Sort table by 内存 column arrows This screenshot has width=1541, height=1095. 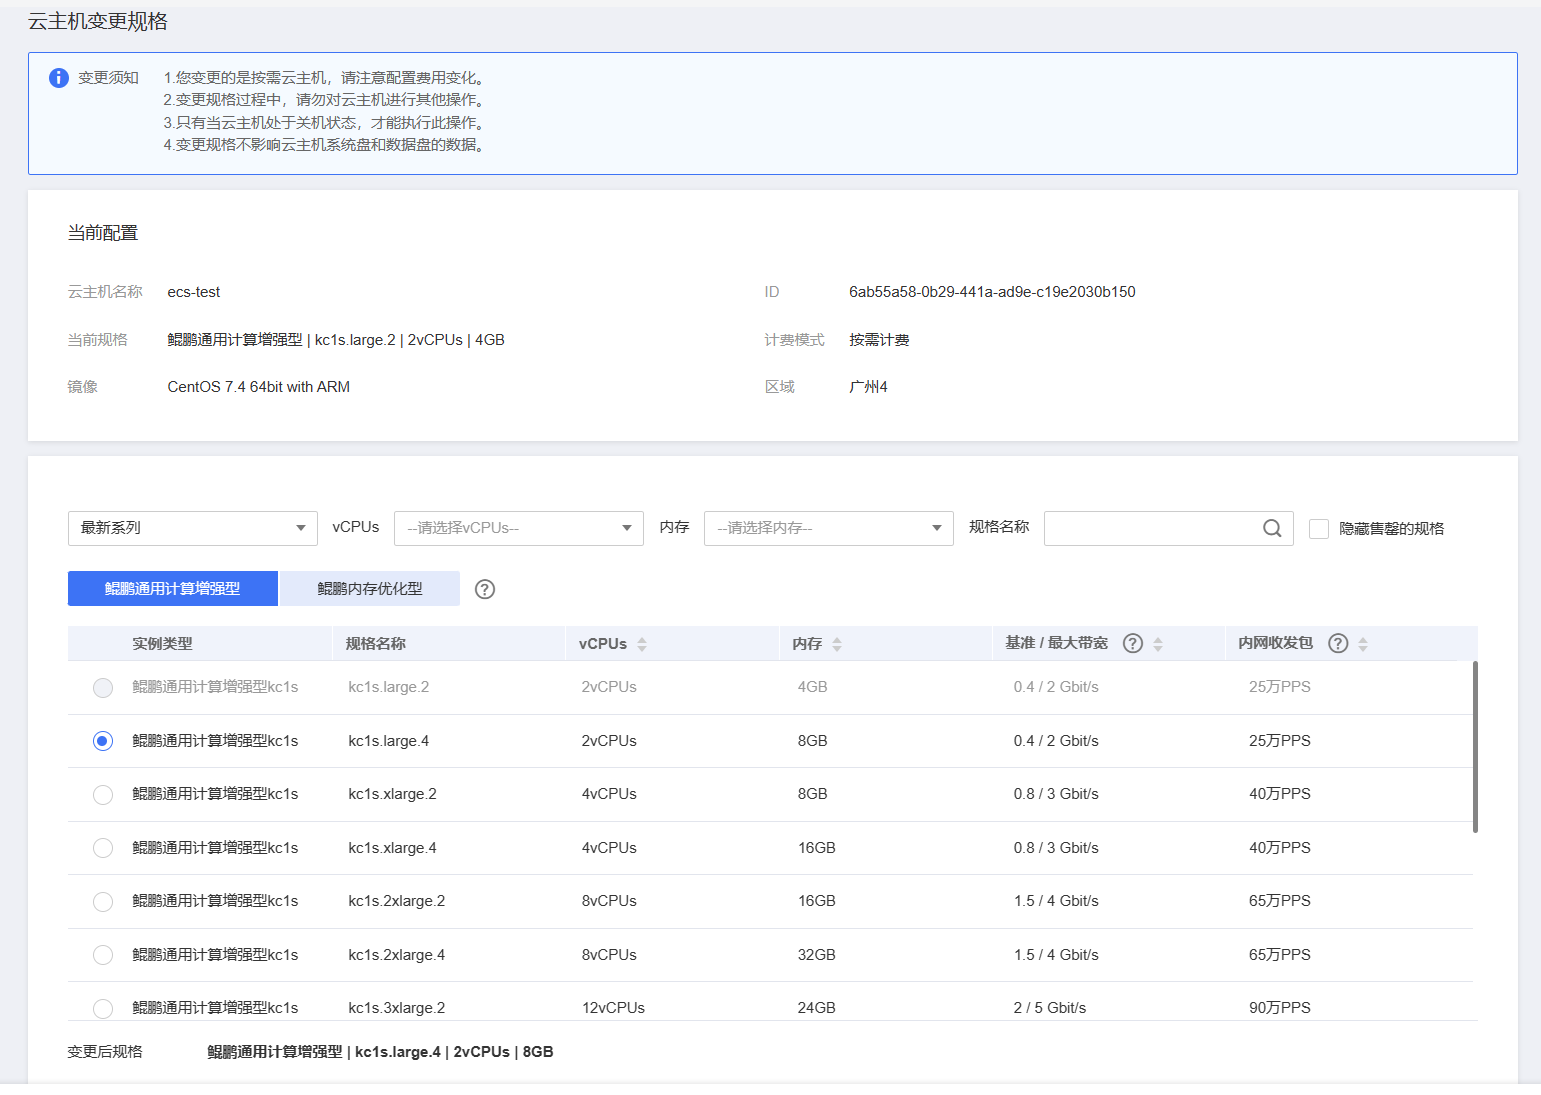pyautogui.click(x=837, y=644)
